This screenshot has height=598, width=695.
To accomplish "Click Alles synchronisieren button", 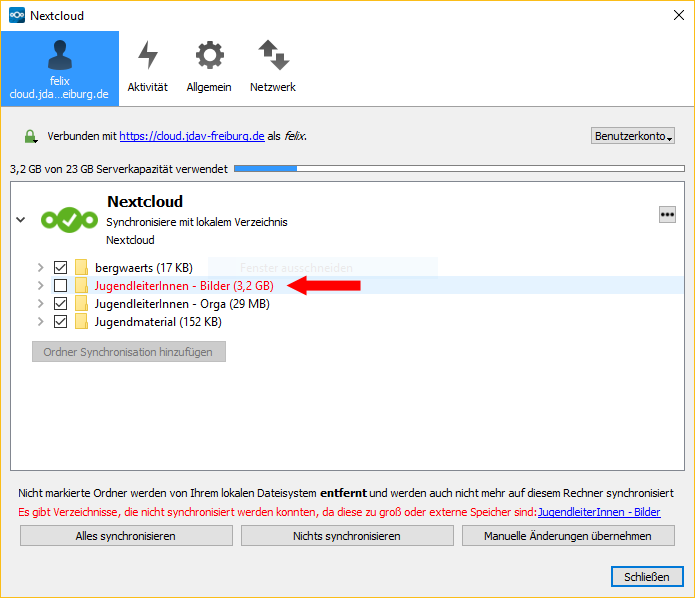I will [126, 535].
